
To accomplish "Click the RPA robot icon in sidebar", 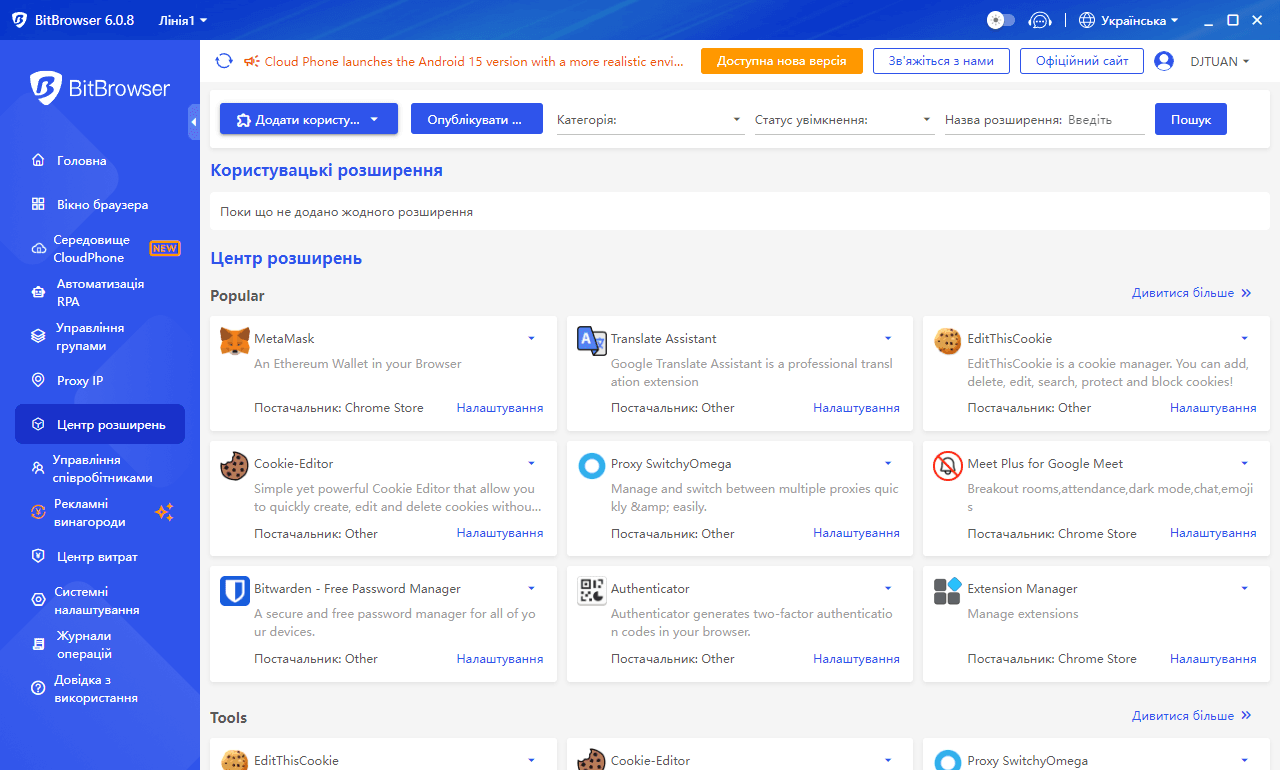I will coord(38,293).
